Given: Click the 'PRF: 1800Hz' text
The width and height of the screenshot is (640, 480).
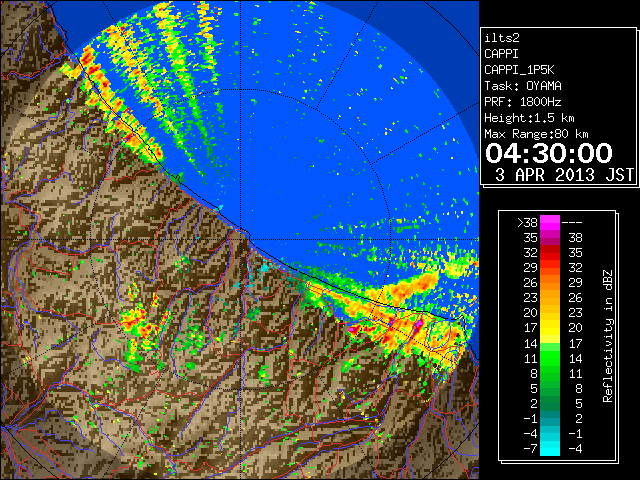Looking at the screenshot, I should click(523, 102).
